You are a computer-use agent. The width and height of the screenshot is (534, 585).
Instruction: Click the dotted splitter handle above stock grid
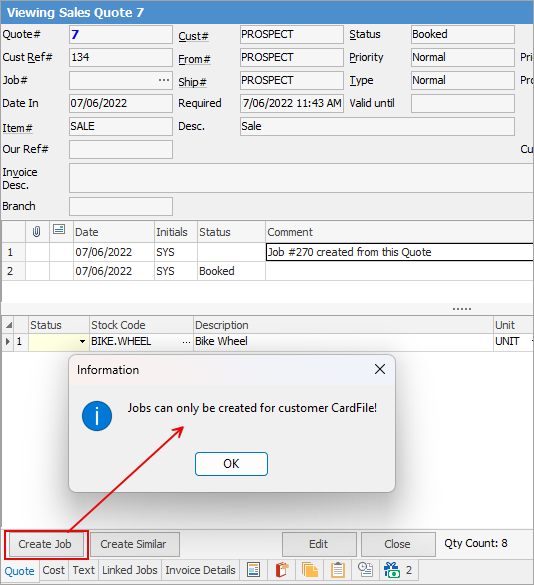[x=462, y=309]
